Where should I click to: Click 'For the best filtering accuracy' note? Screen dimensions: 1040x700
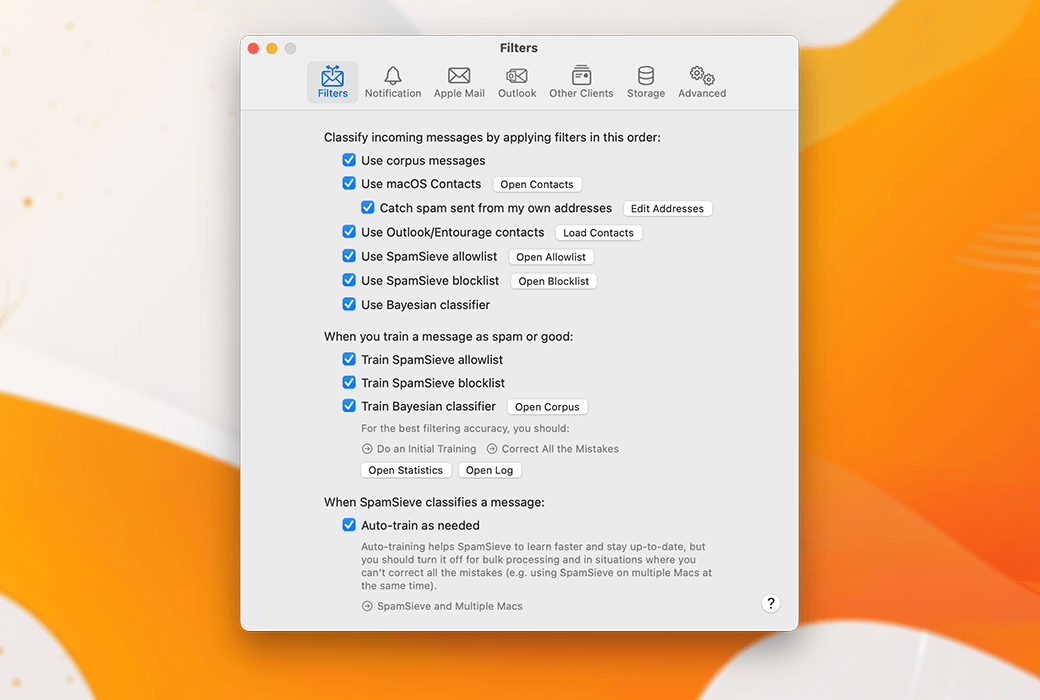(x=465, y=429)
